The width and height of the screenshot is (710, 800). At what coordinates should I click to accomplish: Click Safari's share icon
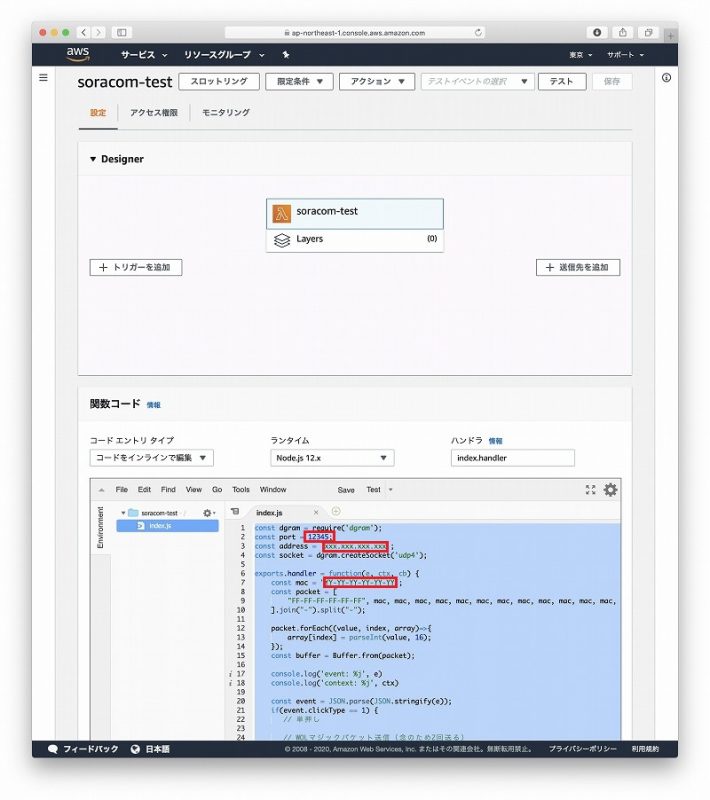tap(623, 33)
